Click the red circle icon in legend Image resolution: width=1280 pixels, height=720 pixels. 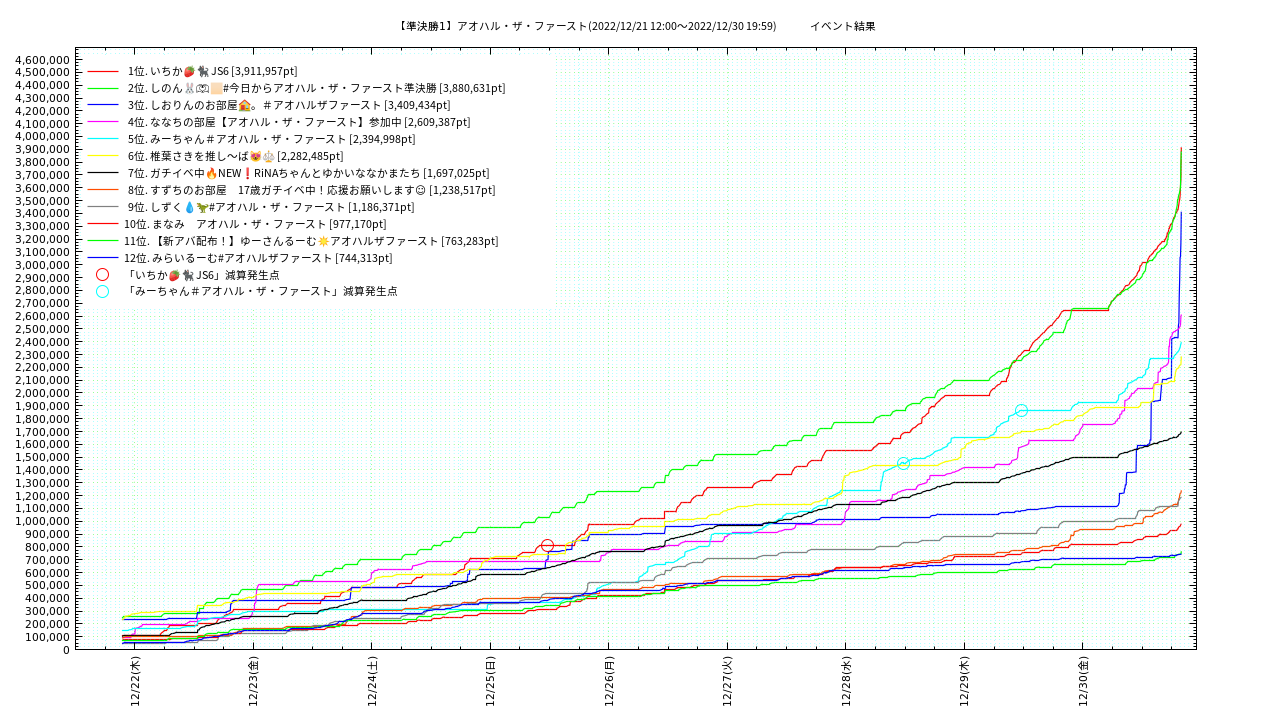click(102, 275)
